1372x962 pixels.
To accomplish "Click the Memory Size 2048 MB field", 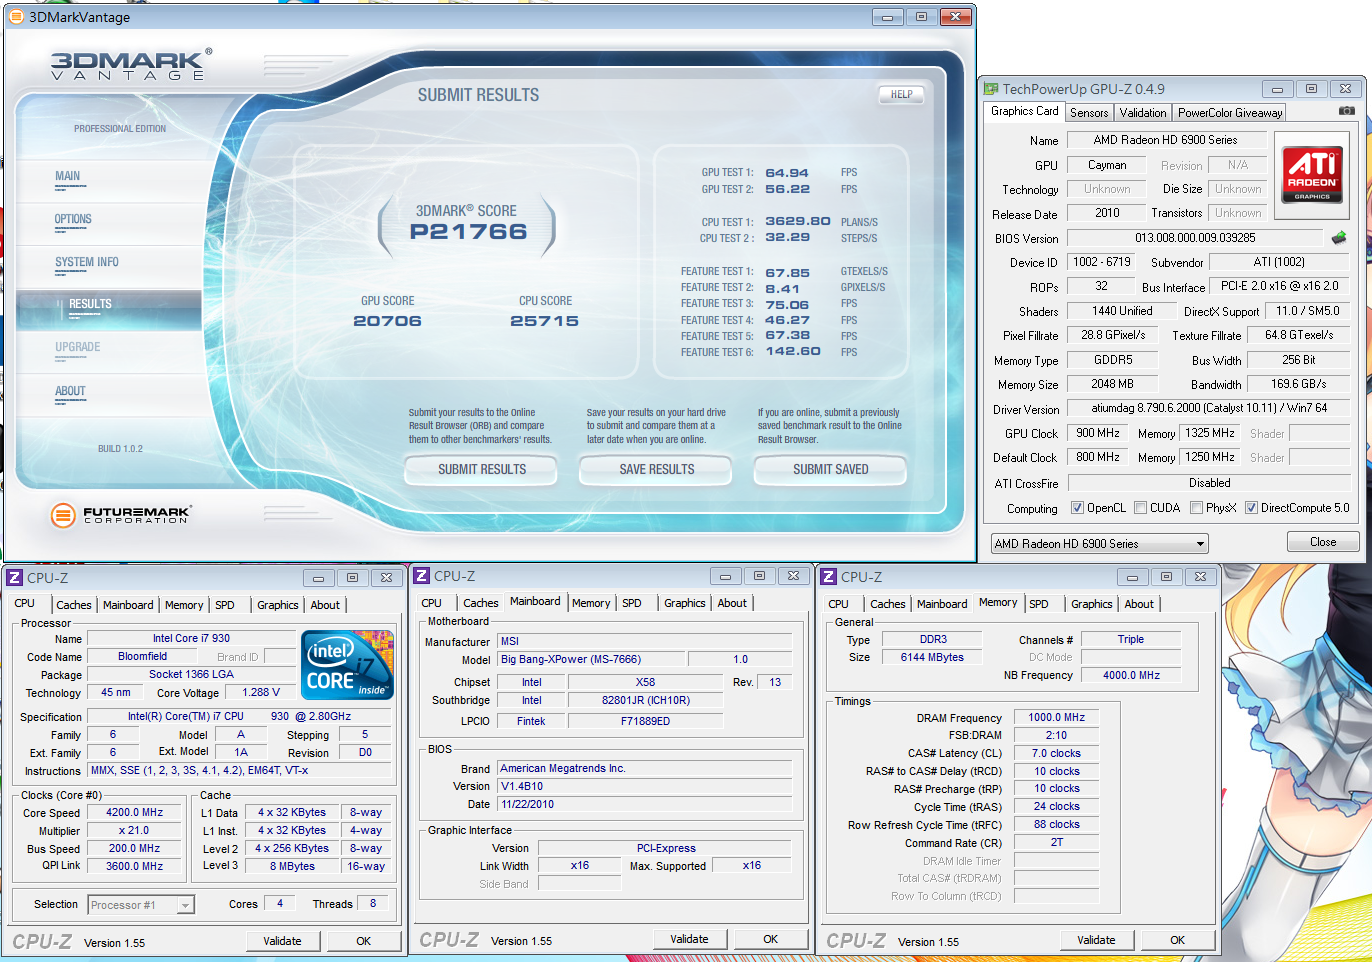I will point(1113,384).
